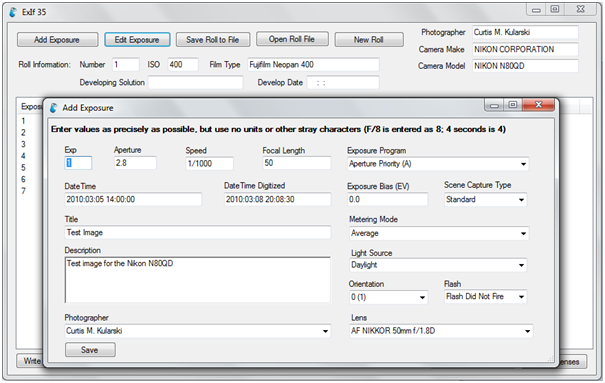Select exposure row 5 in the list
This screenshot has height=383, width=605.
pos(23,168)
